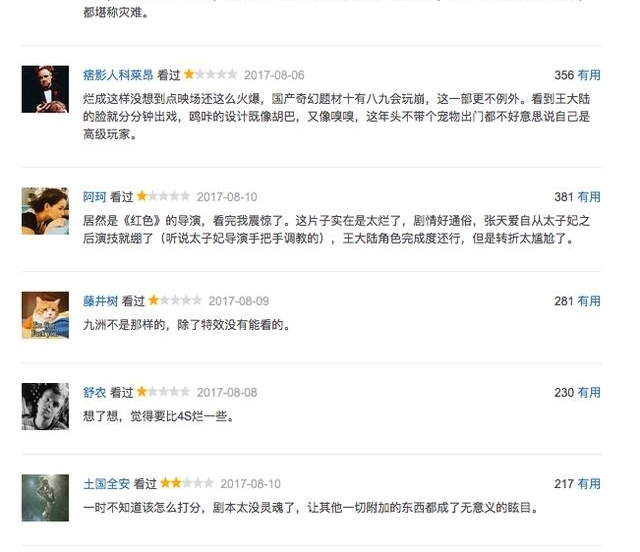The image size is (640, 552).
Task: Mark the 217-vote review as 有用
Action: (x=589, y=484)
